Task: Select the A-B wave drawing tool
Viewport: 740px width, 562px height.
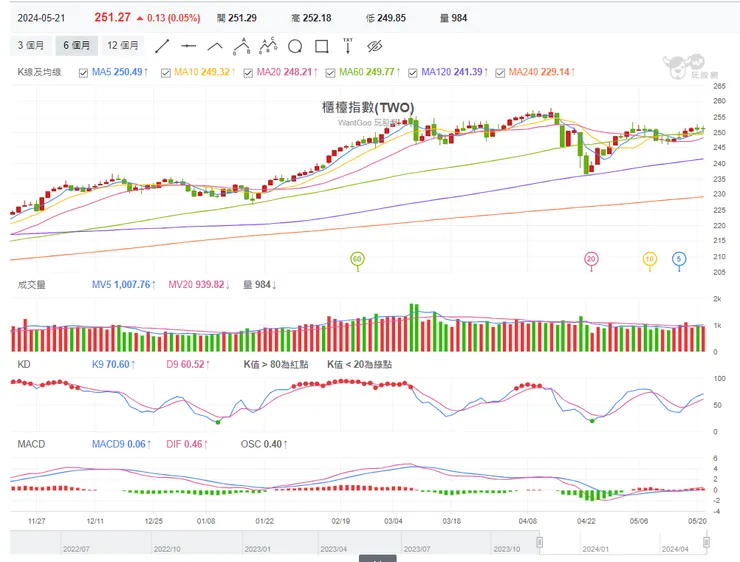Action: (x=241, y=46)
